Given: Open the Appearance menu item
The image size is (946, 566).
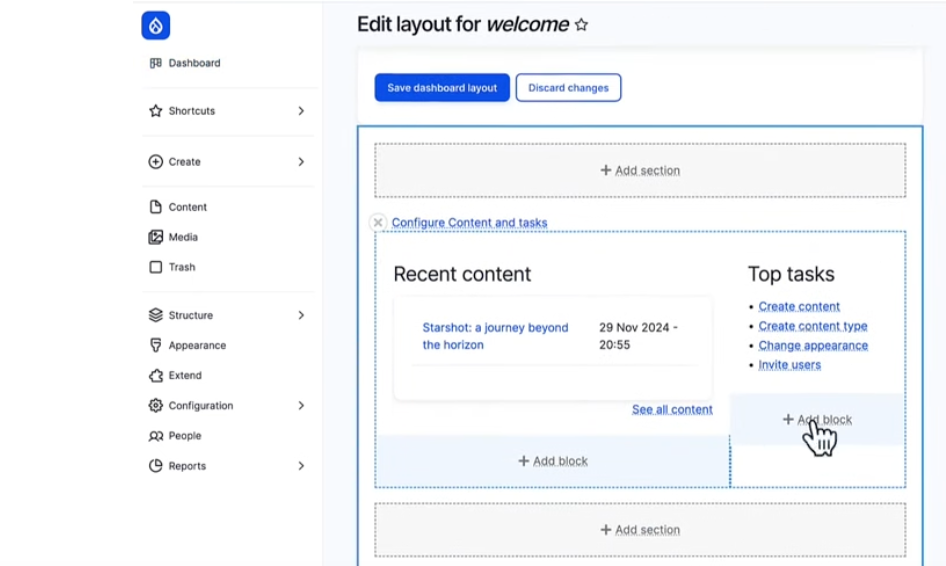Looking at the screenshot, I should (x=197, y=345).
